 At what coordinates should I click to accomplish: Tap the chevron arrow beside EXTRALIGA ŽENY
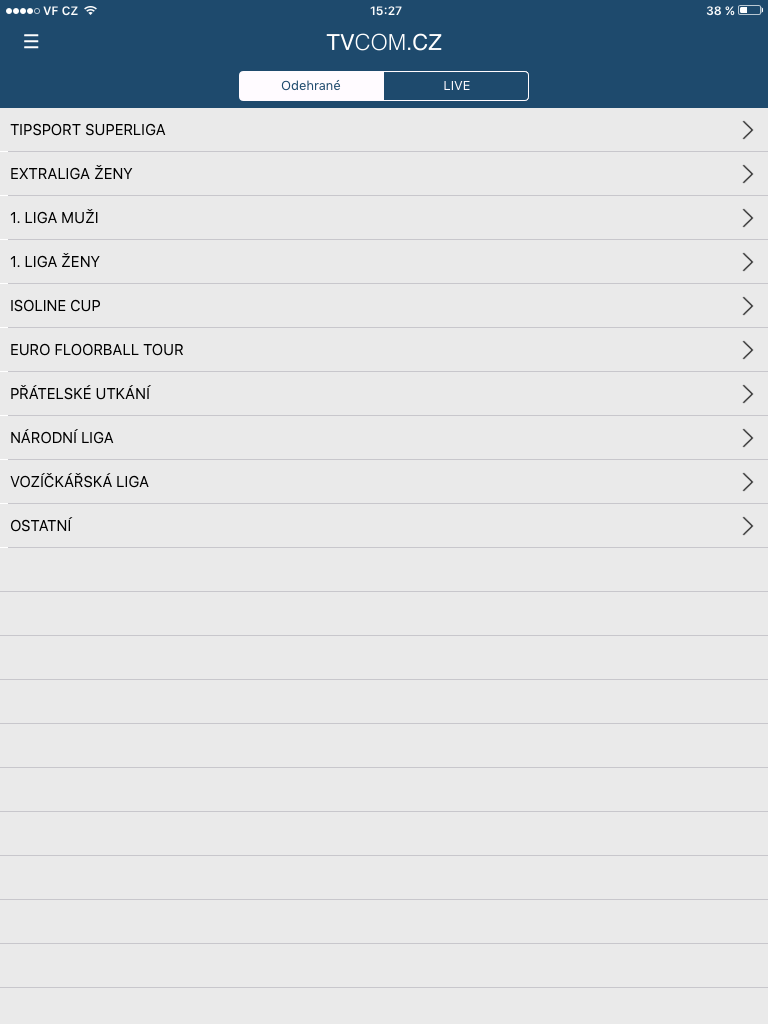tap(748, 174)
